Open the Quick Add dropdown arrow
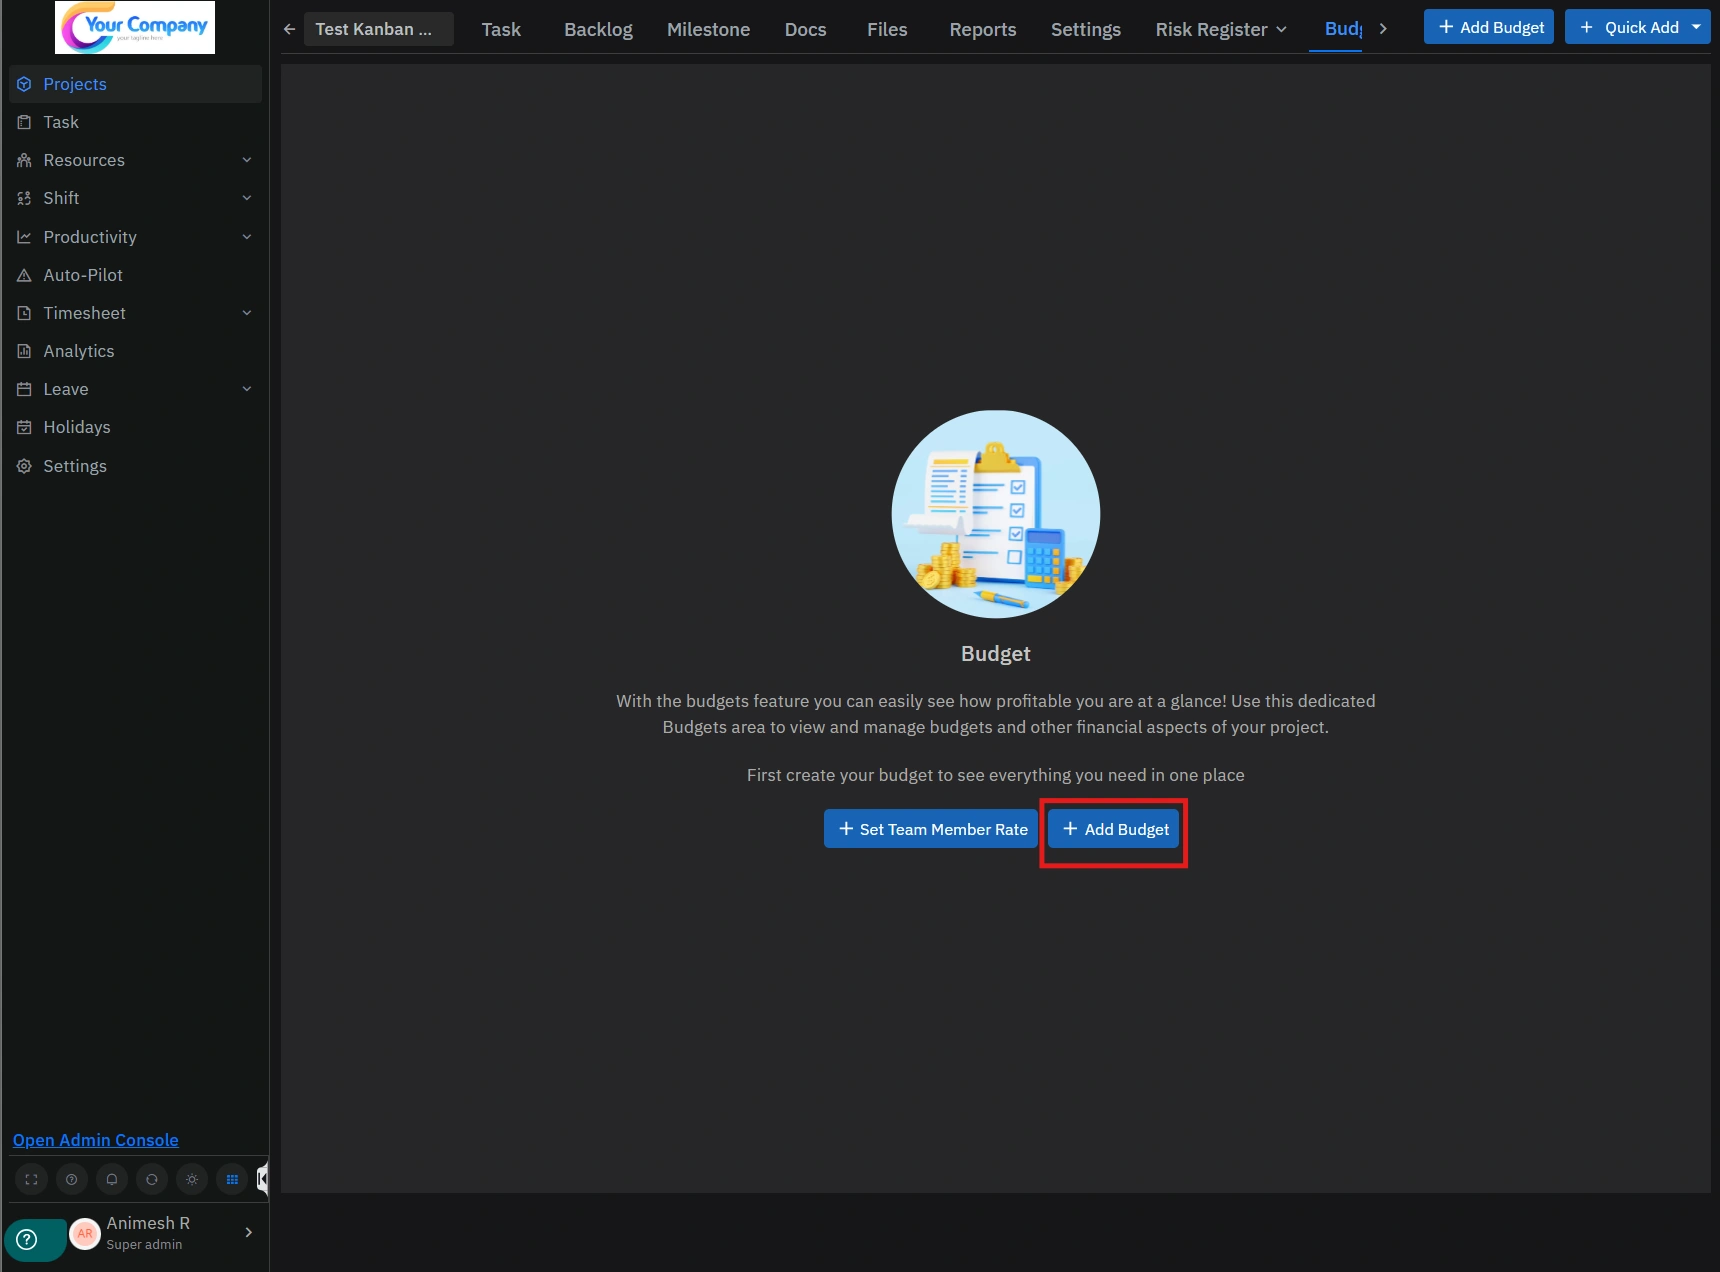The height and width of the screenshot is (1272, 1720). point(1696,27)
